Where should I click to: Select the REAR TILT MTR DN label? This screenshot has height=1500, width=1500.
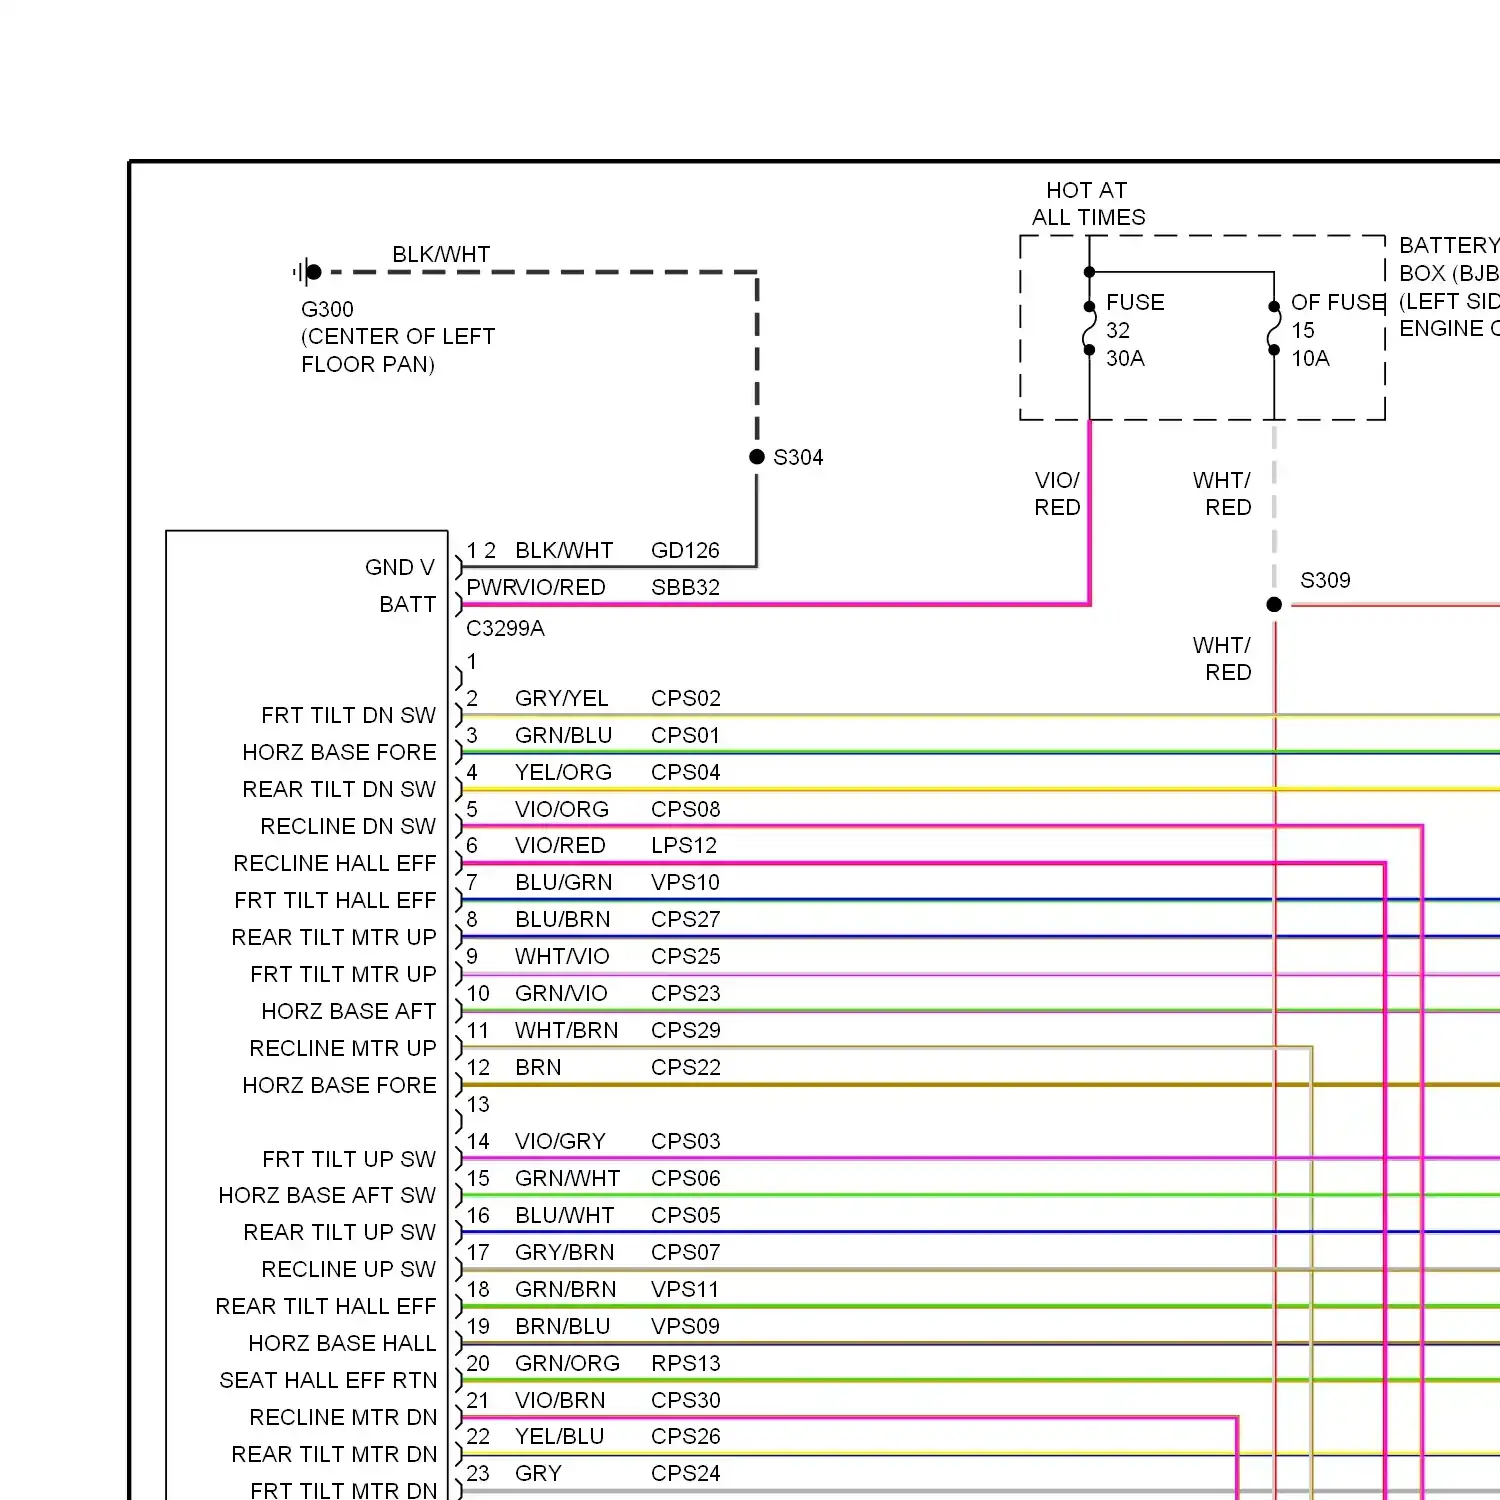pos(334,1455)
